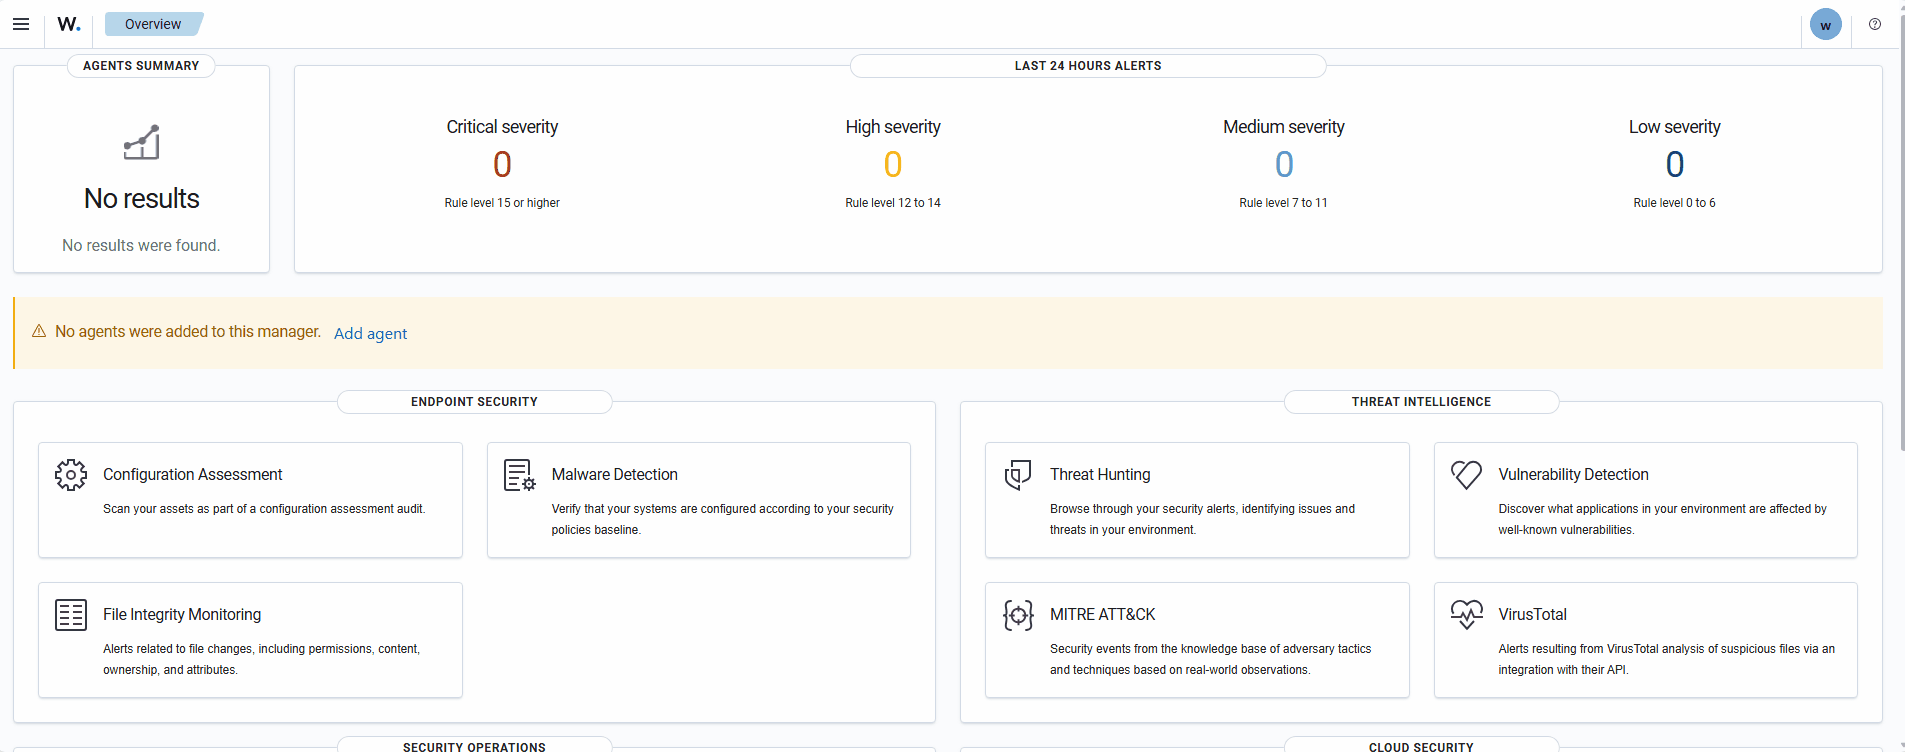
Task: Open Low severity alerts count
Action: point(1674,164)
